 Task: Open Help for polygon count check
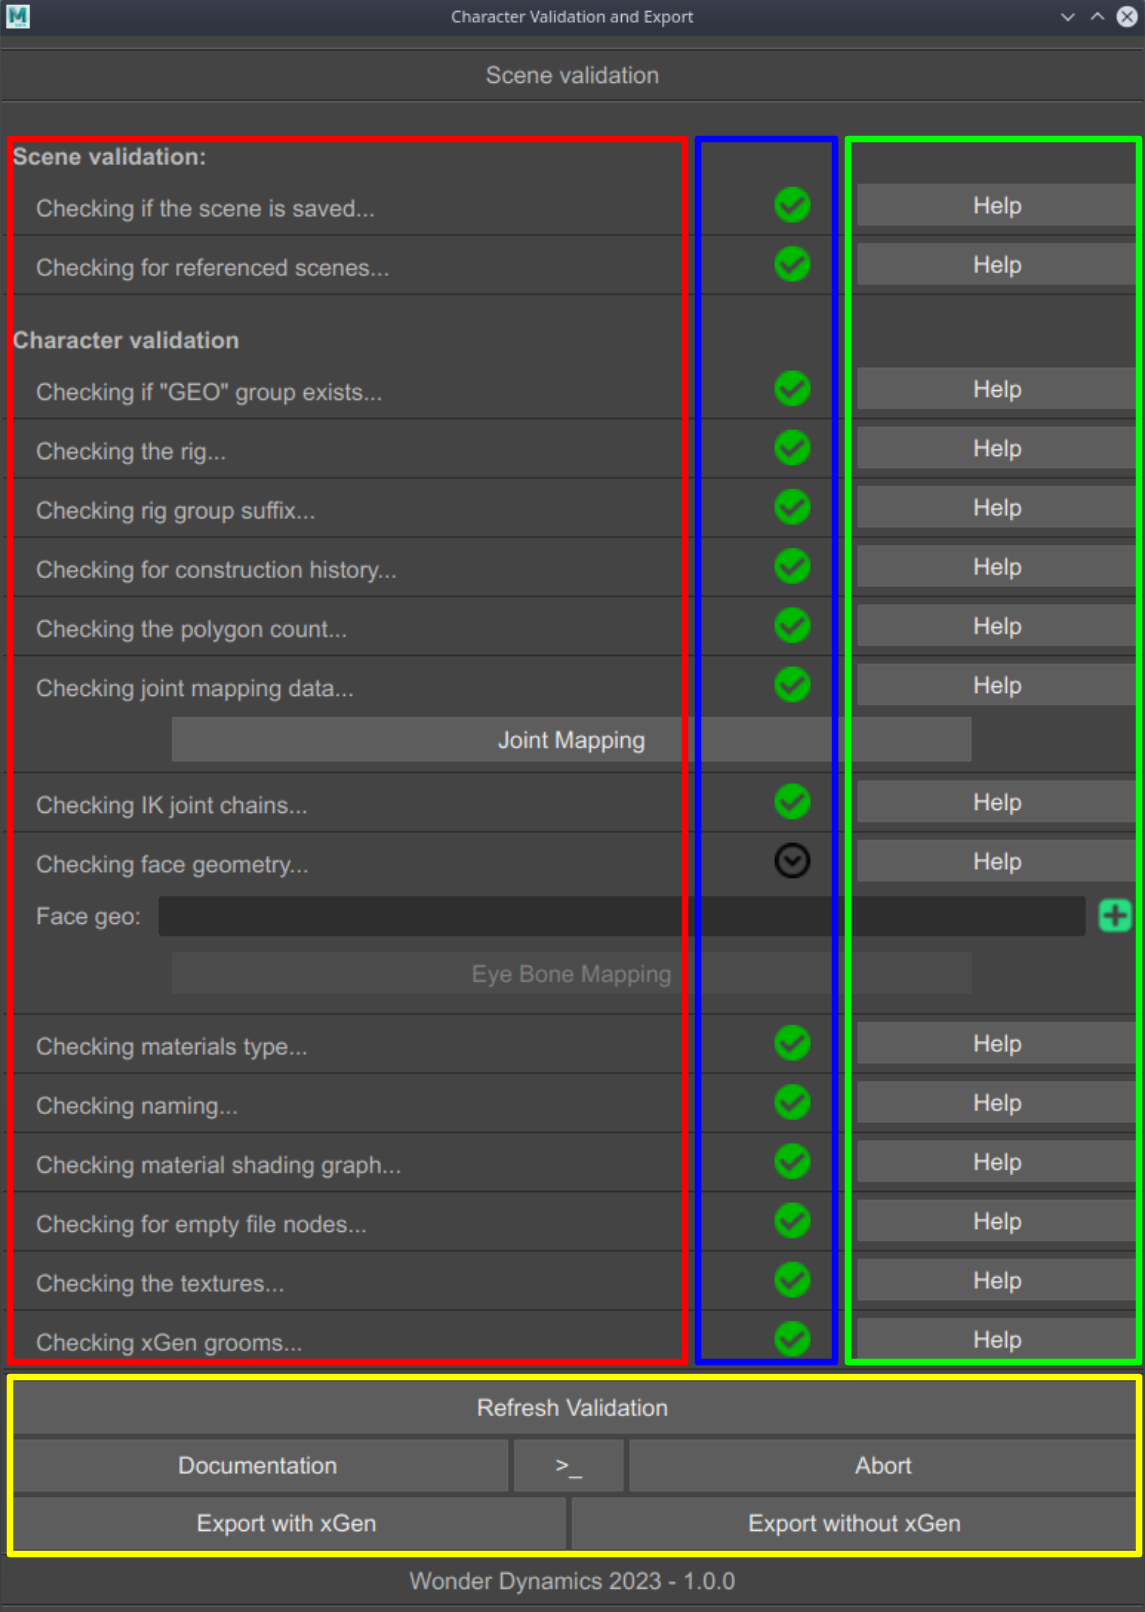(996, 626)
